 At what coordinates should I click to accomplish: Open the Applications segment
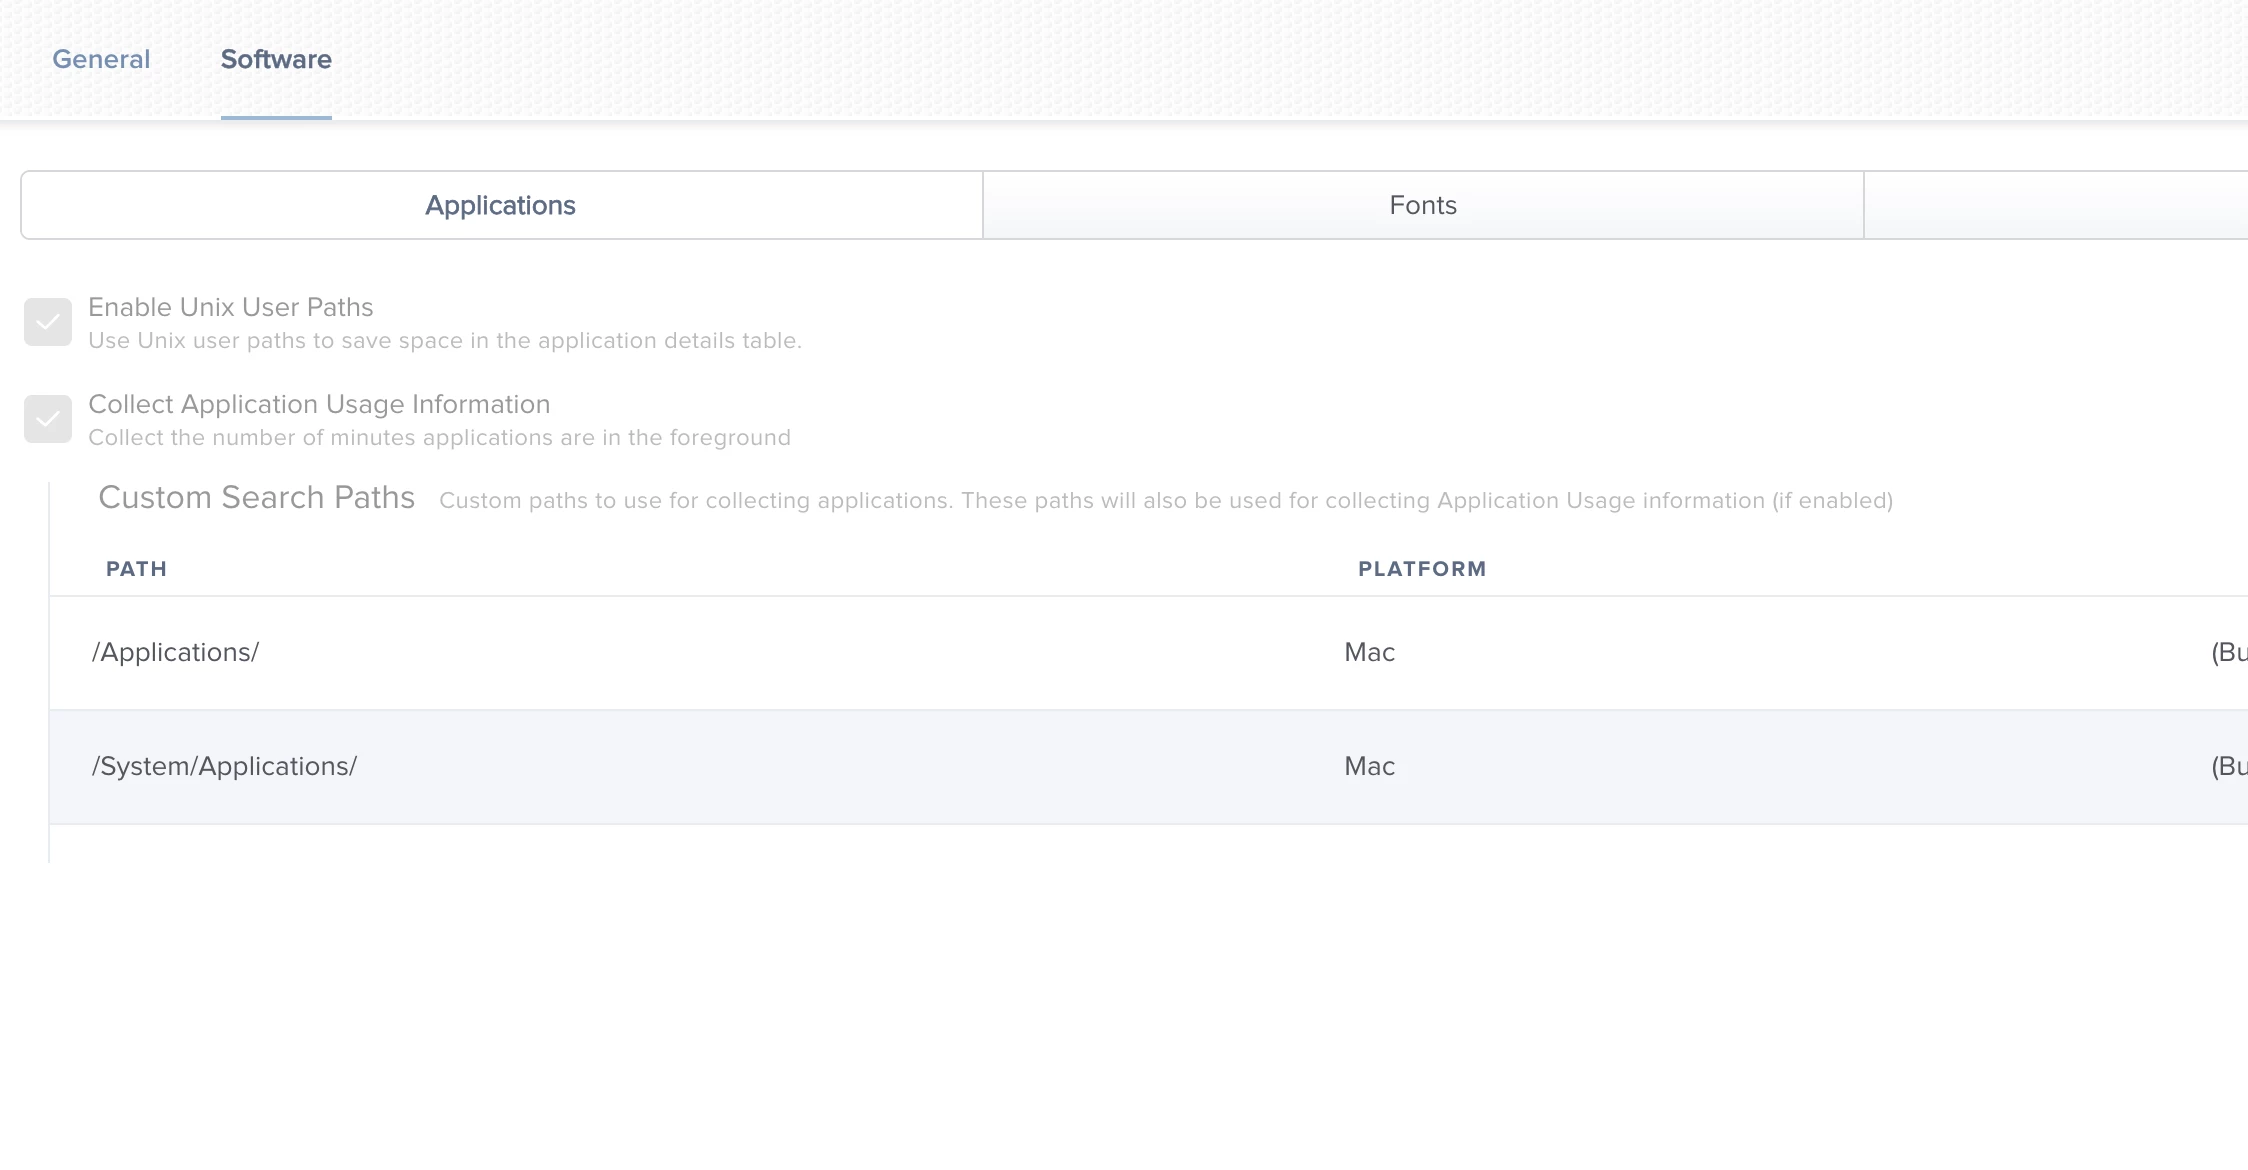(x=501, y=205)
